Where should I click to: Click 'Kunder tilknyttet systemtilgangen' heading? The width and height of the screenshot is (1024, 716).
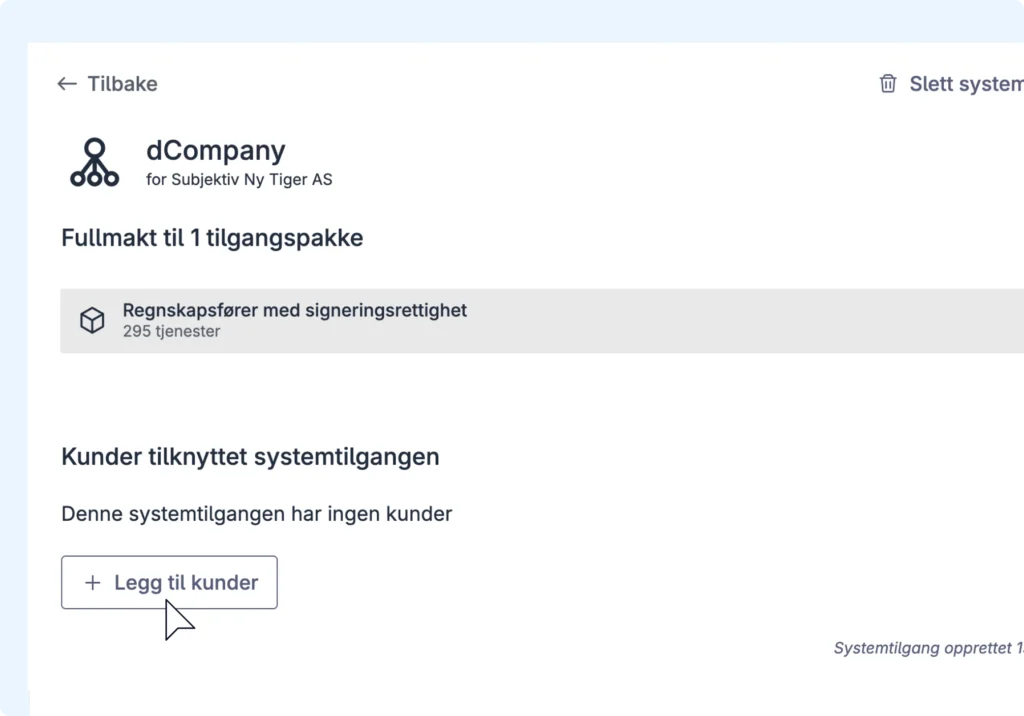250,457
